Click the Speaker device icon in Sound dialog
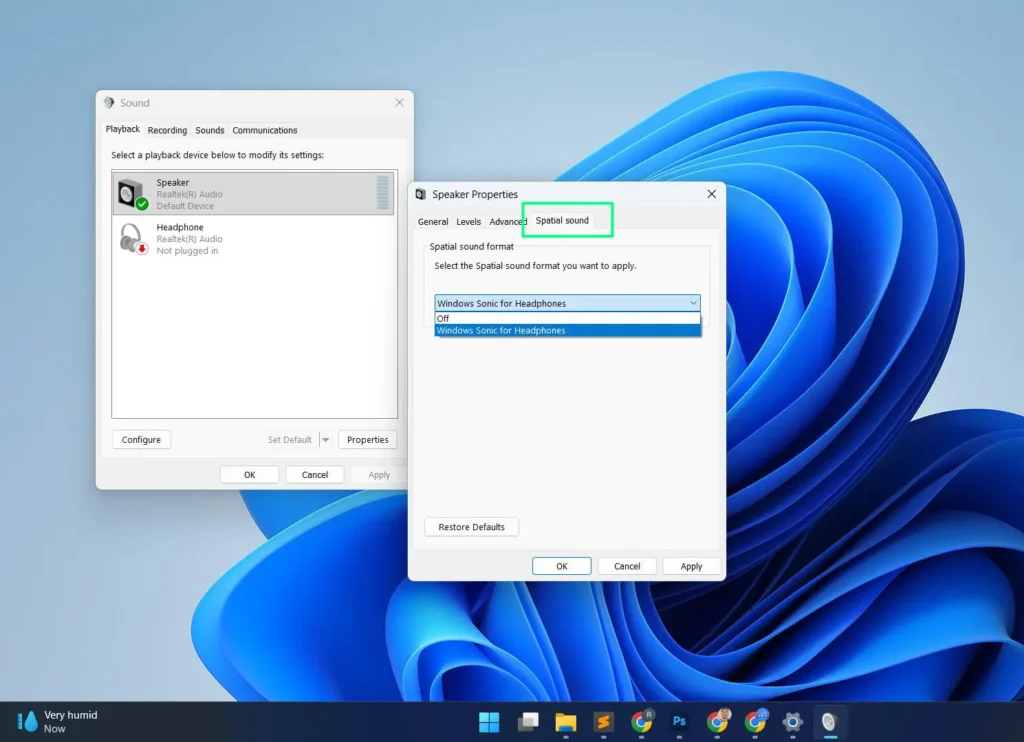This screenshot has width=1024, height=742. (134, 193)
